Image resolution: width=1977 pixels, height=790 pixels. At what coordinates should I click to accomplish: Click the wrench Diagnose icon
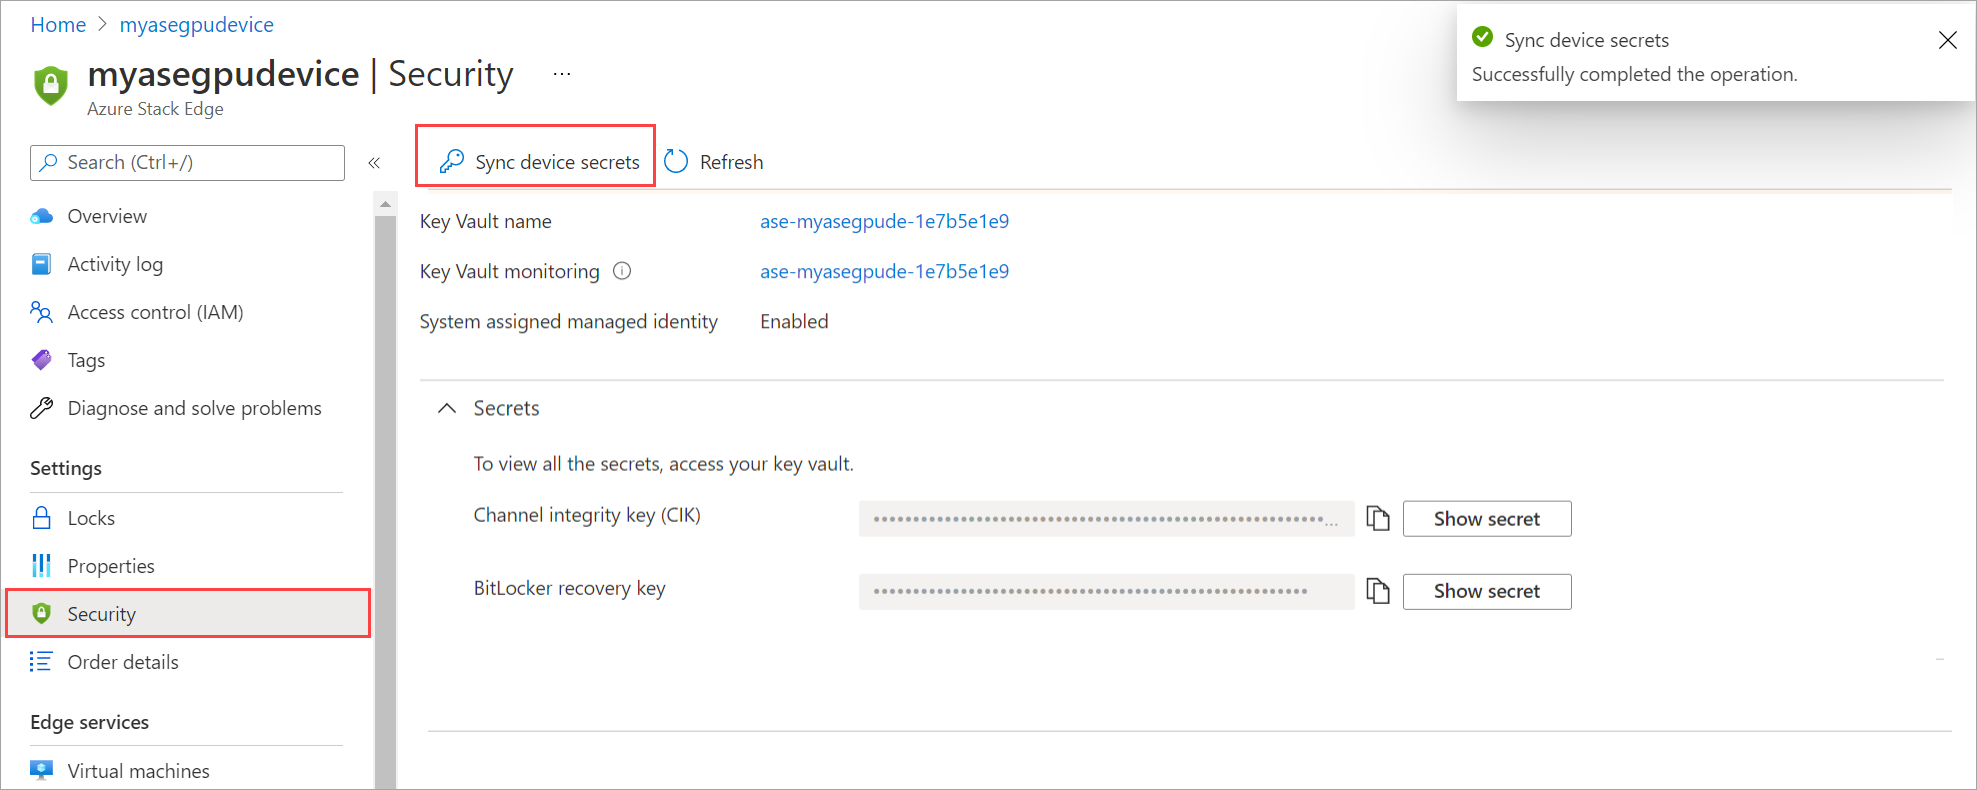pos(41,408)
